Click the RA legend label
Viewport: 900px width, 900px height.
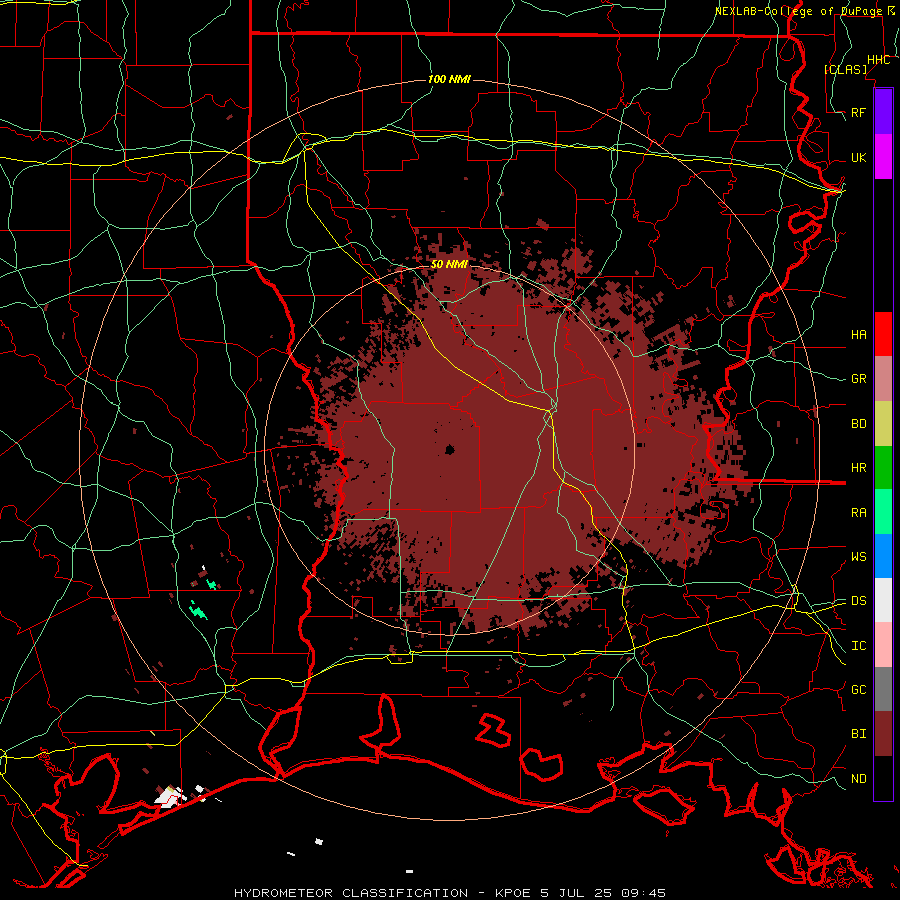(858, 512)
